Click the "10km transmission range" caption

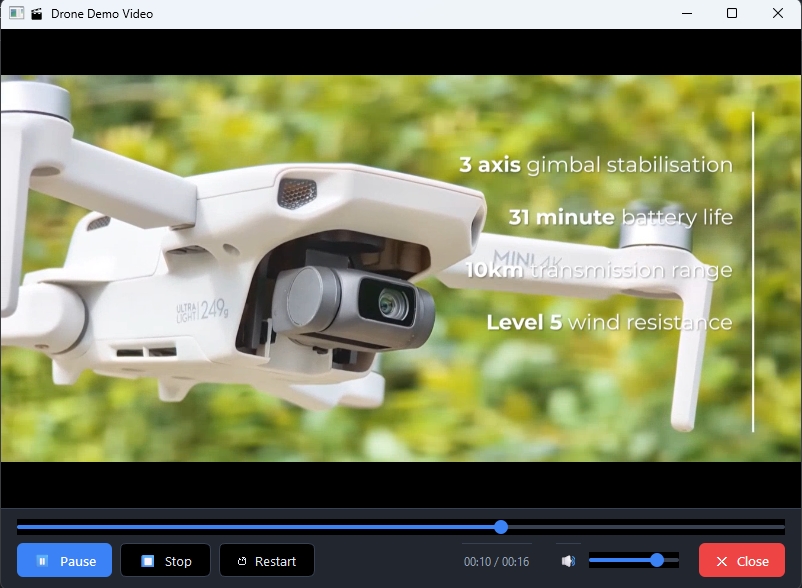click(599, 270)
